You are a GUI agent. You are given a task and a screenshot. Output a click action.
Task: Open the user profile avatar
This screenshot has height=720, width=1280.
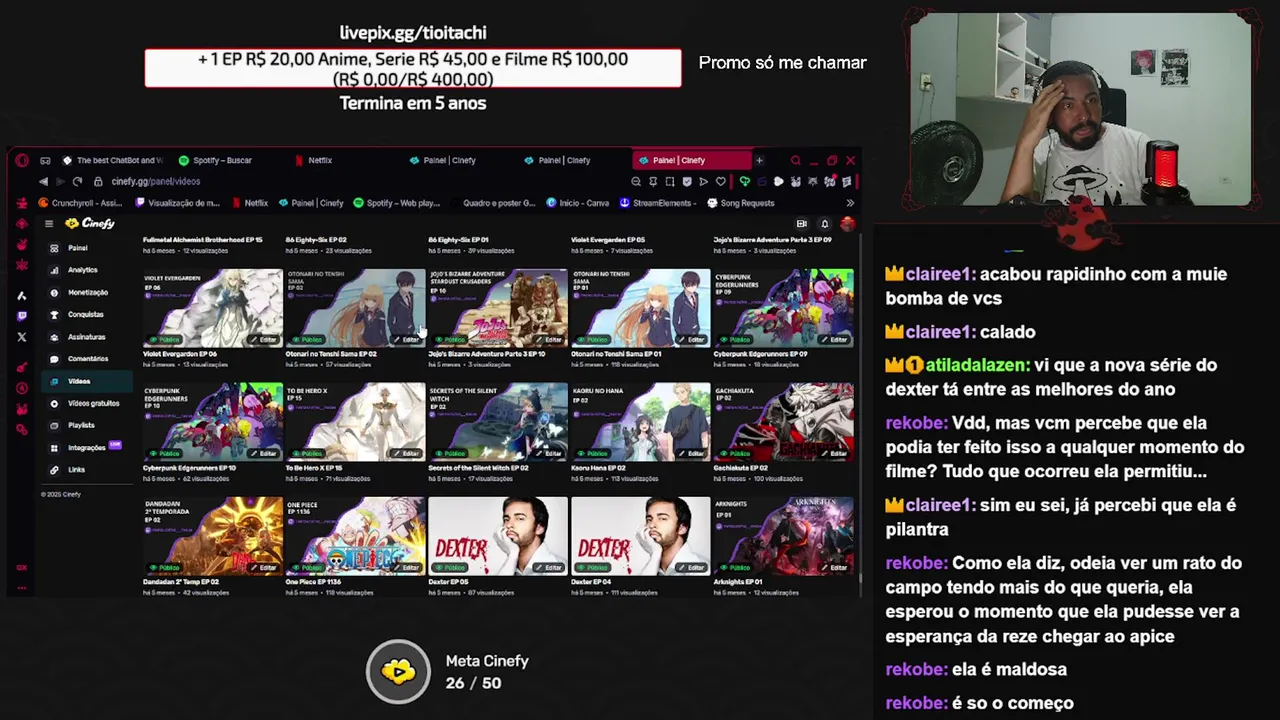tap(847, 224)
